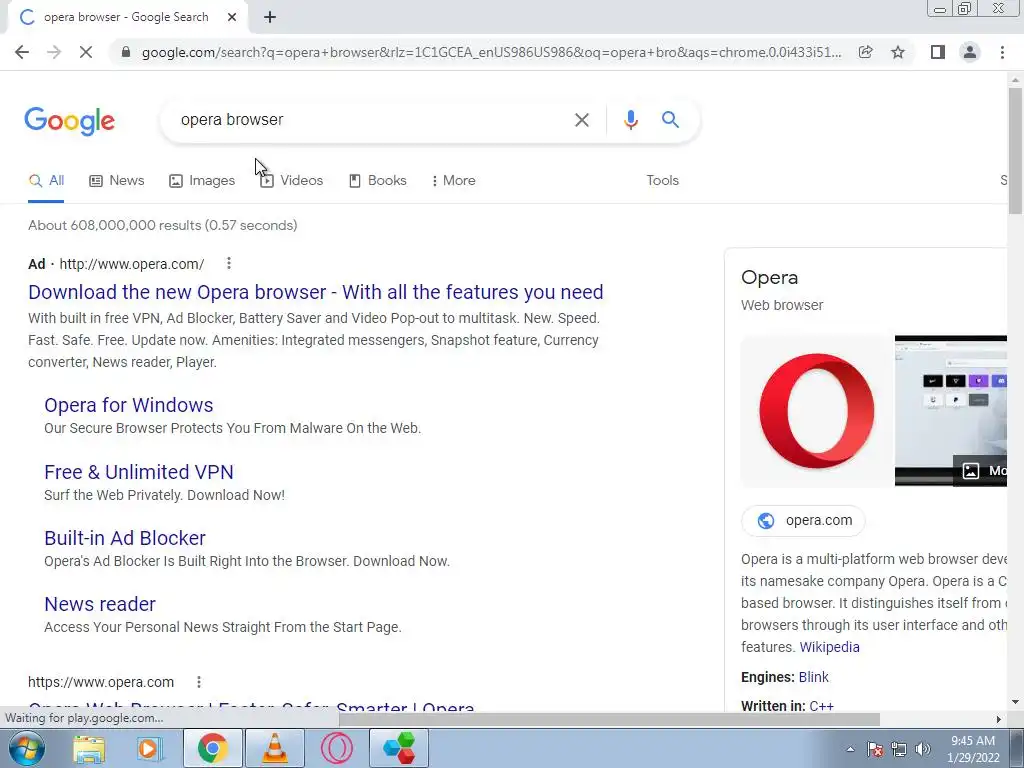Screen dimensions: 1024x768
Task: Click the Google search magnifier button
Action: (x=670, y=120)
